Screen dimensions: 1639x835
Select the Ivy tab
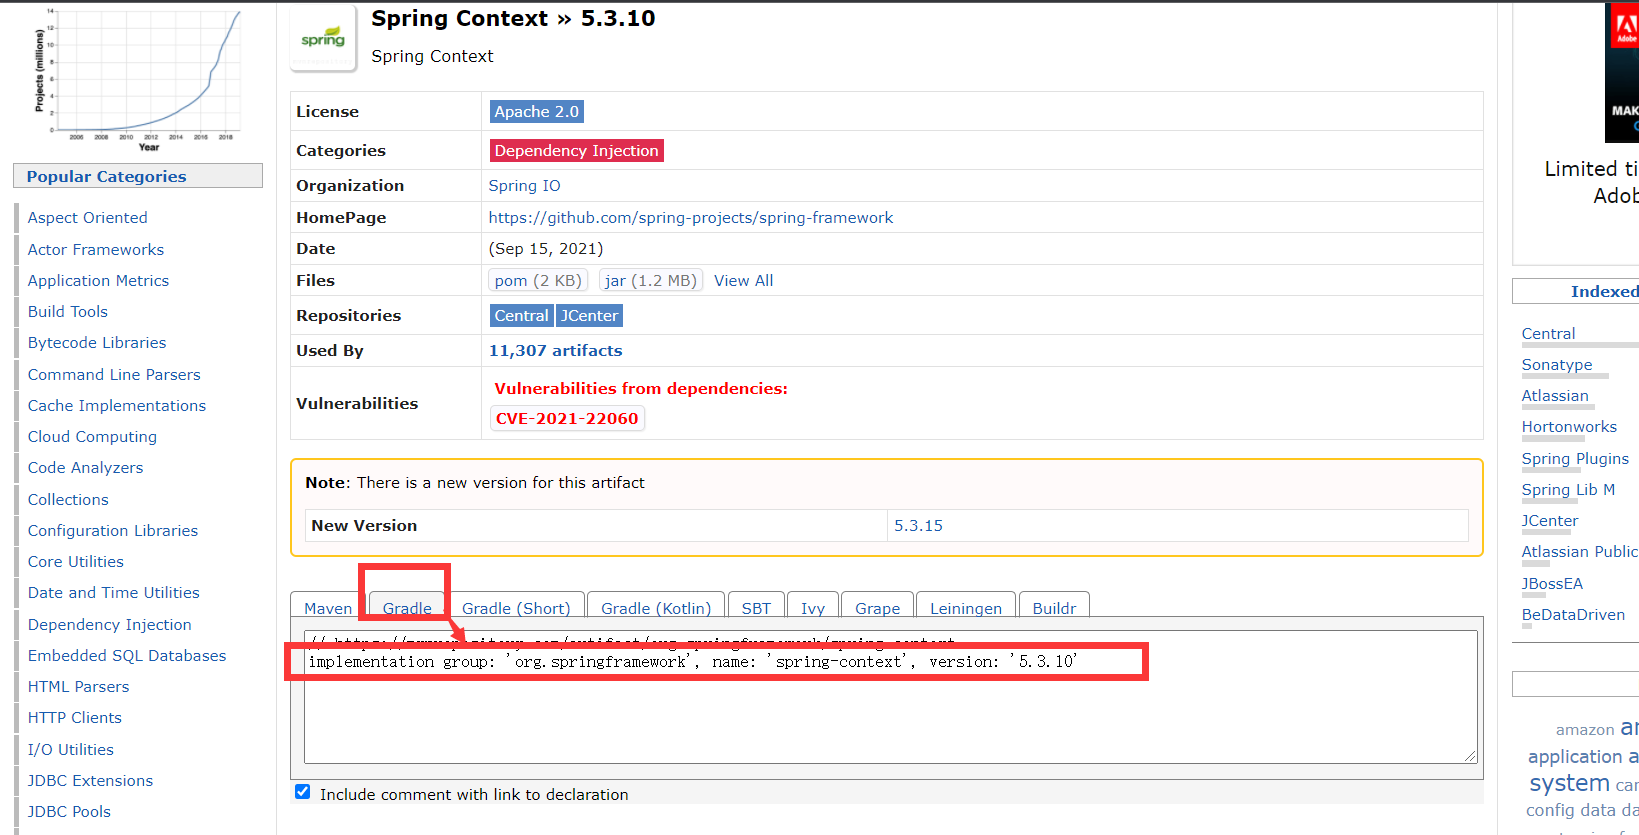[813, 608]
